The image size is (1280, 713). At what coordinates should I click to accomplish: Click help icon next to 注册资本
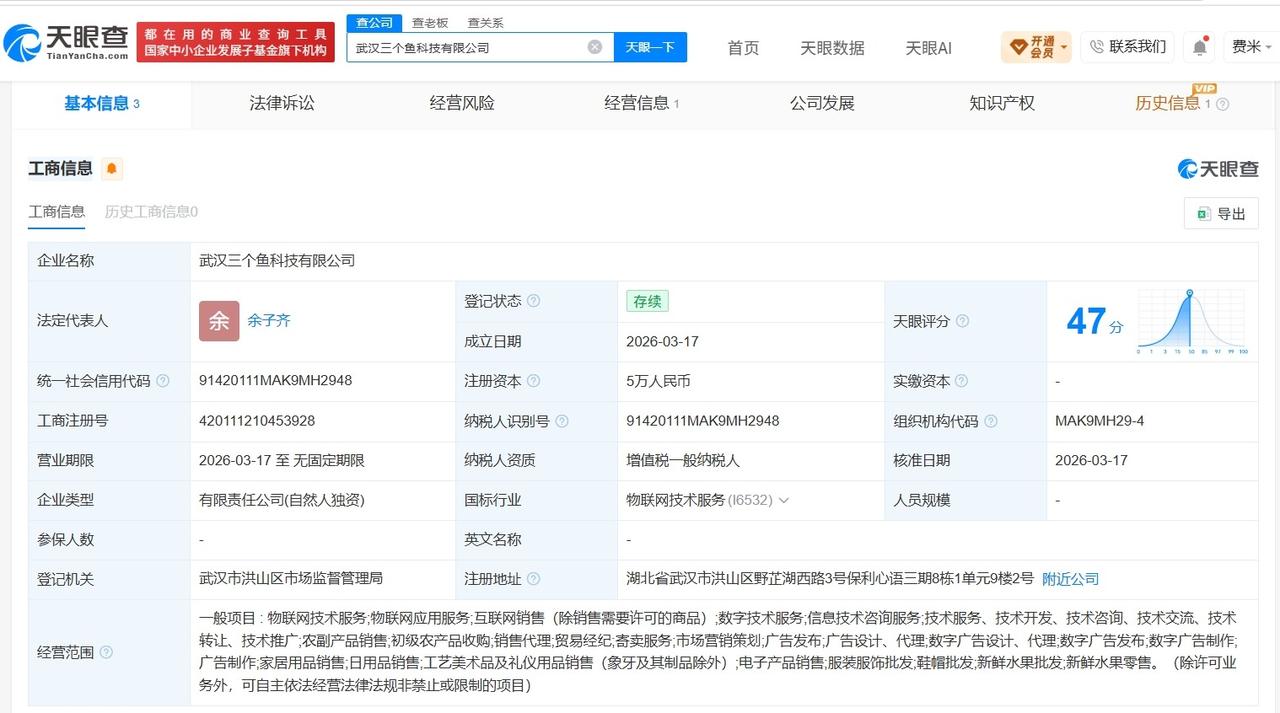tap(534, 381)
